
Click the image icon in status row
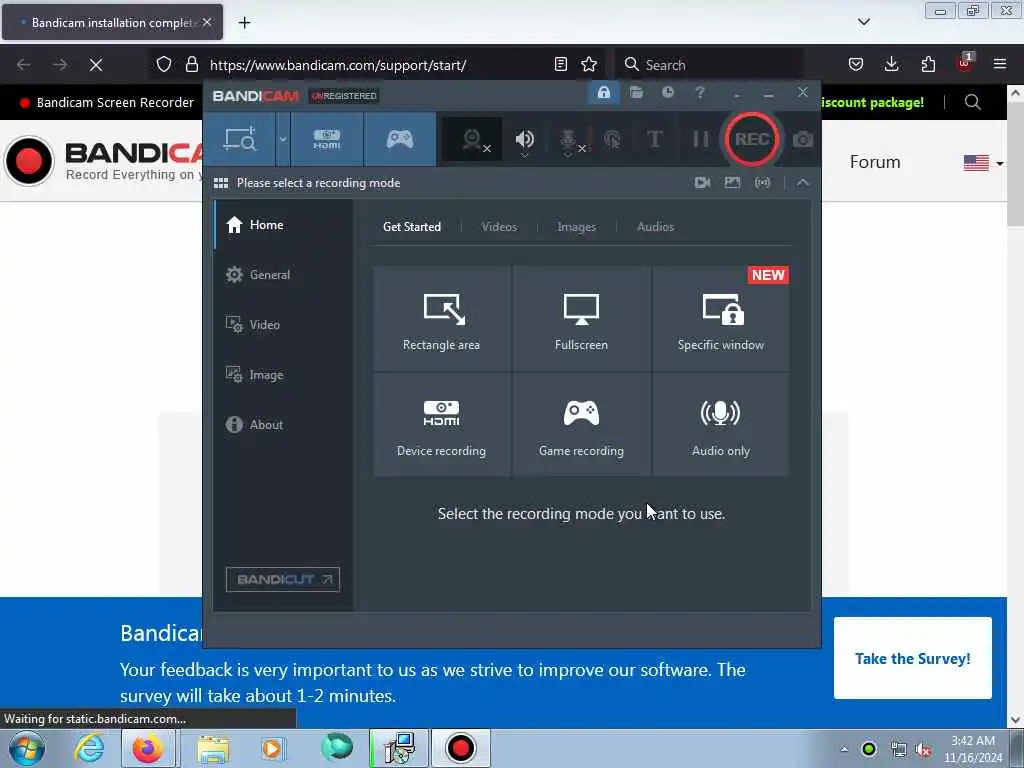pos(733,183)
